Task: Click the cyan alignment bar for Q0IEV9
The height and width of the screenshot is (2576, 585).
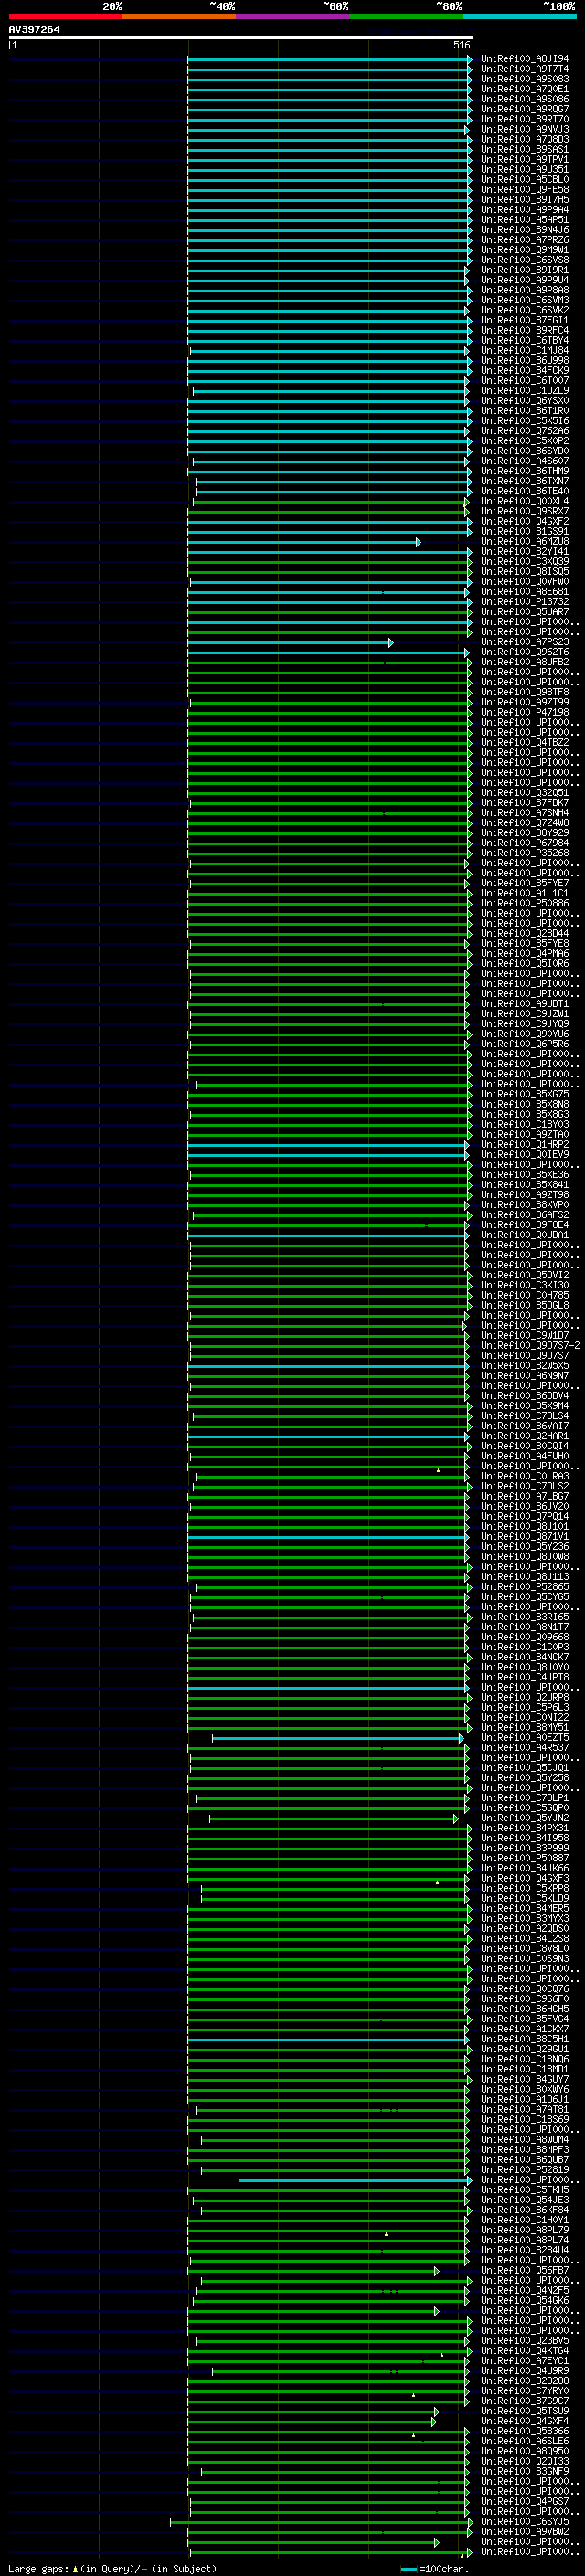Action: (x=328, y=1155)
